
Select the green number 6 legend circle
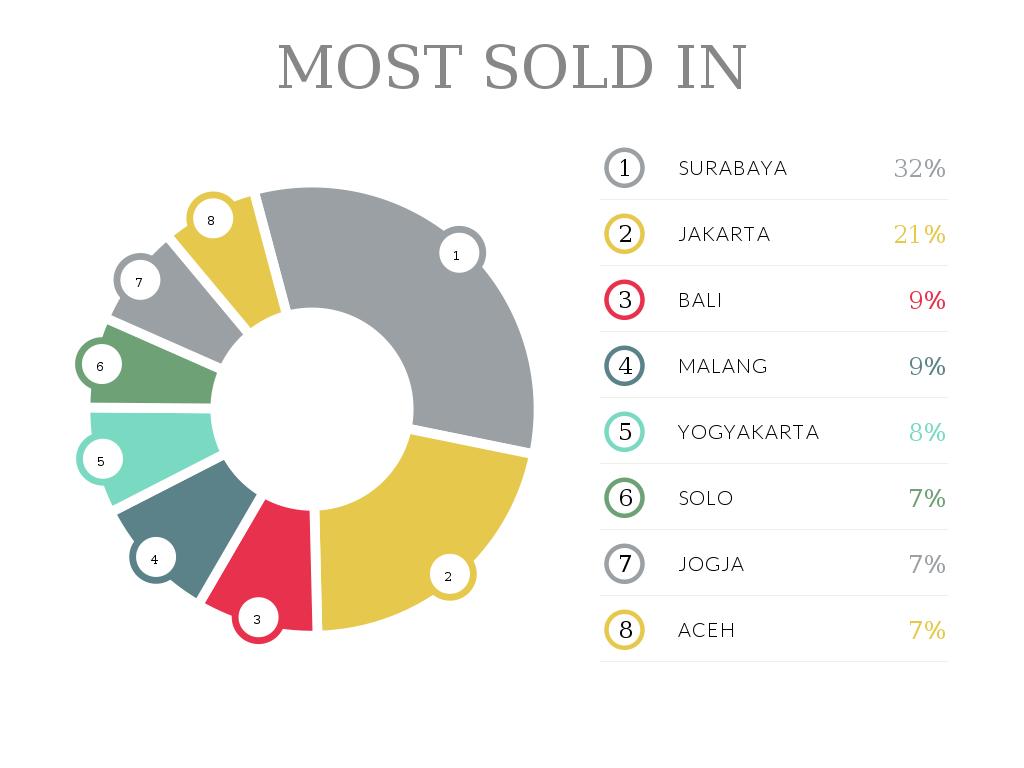click(x=625, y=498)
